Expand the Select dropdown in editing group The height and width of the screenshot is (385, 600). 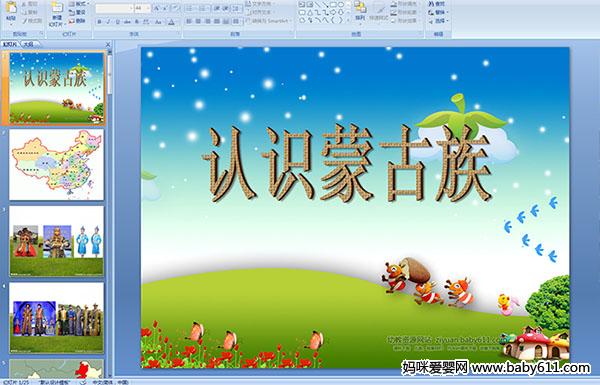(x=439, y=21)
